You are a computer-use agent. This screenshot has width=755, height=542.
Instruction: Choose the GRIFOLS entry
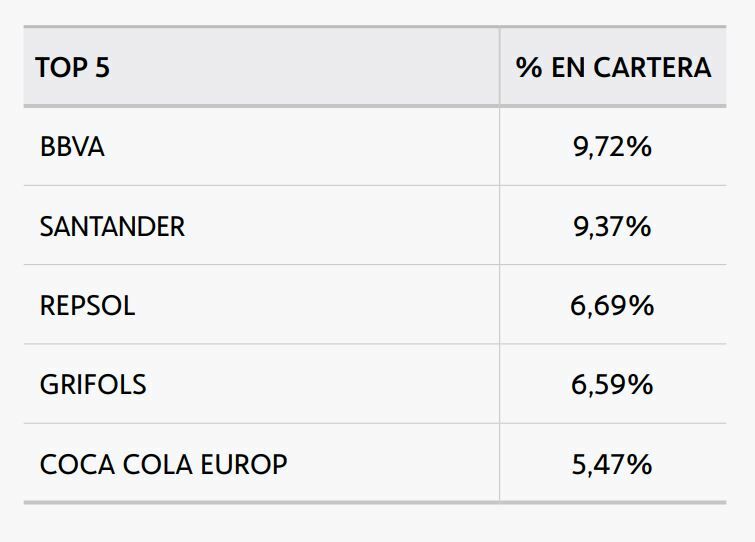(93, 385)
